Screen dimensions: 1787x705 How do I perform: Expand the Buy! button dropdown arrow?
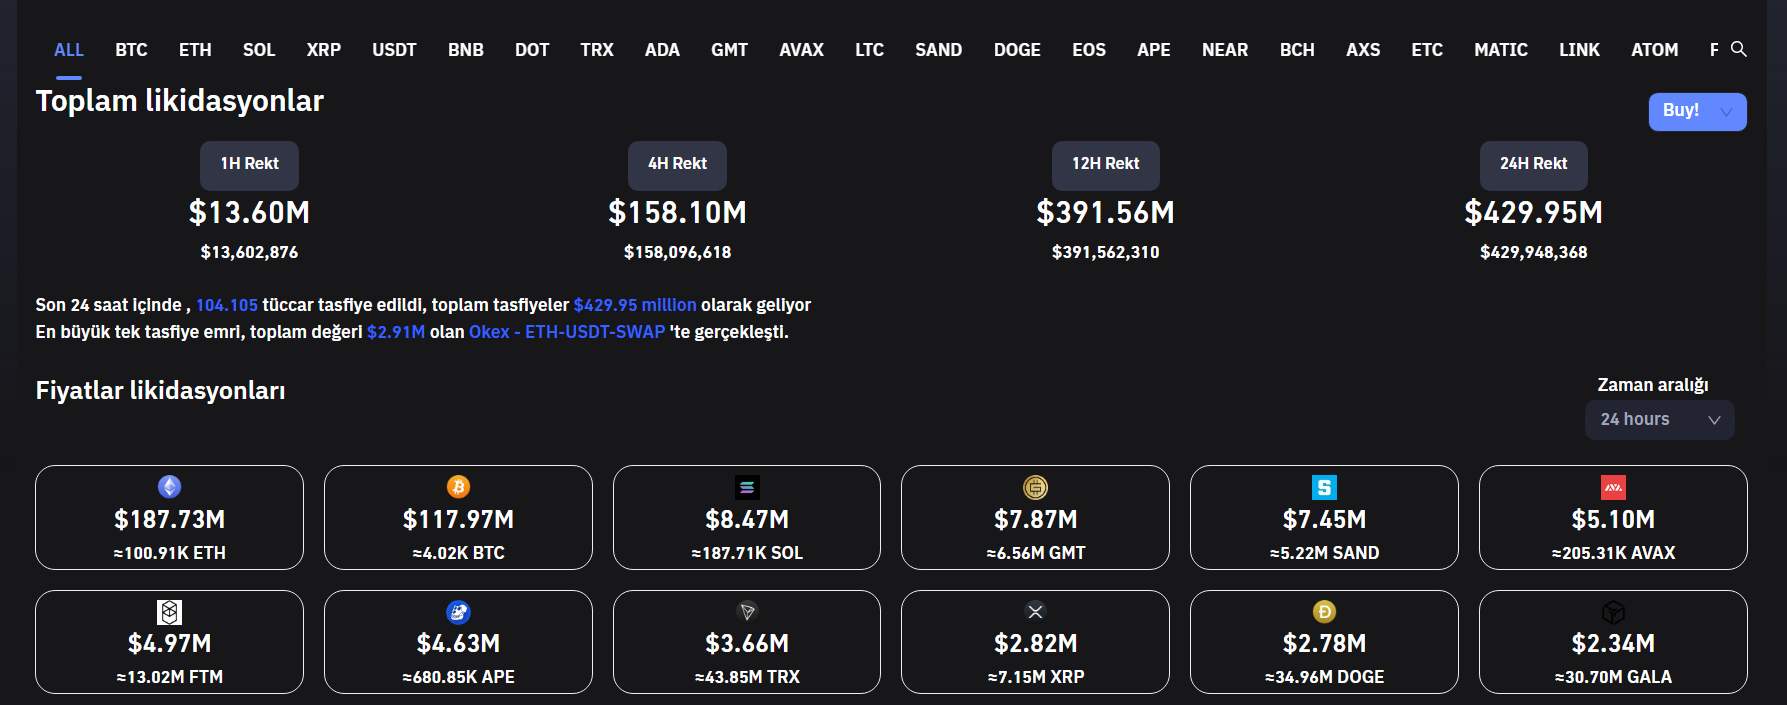[x=1727, y=112]
